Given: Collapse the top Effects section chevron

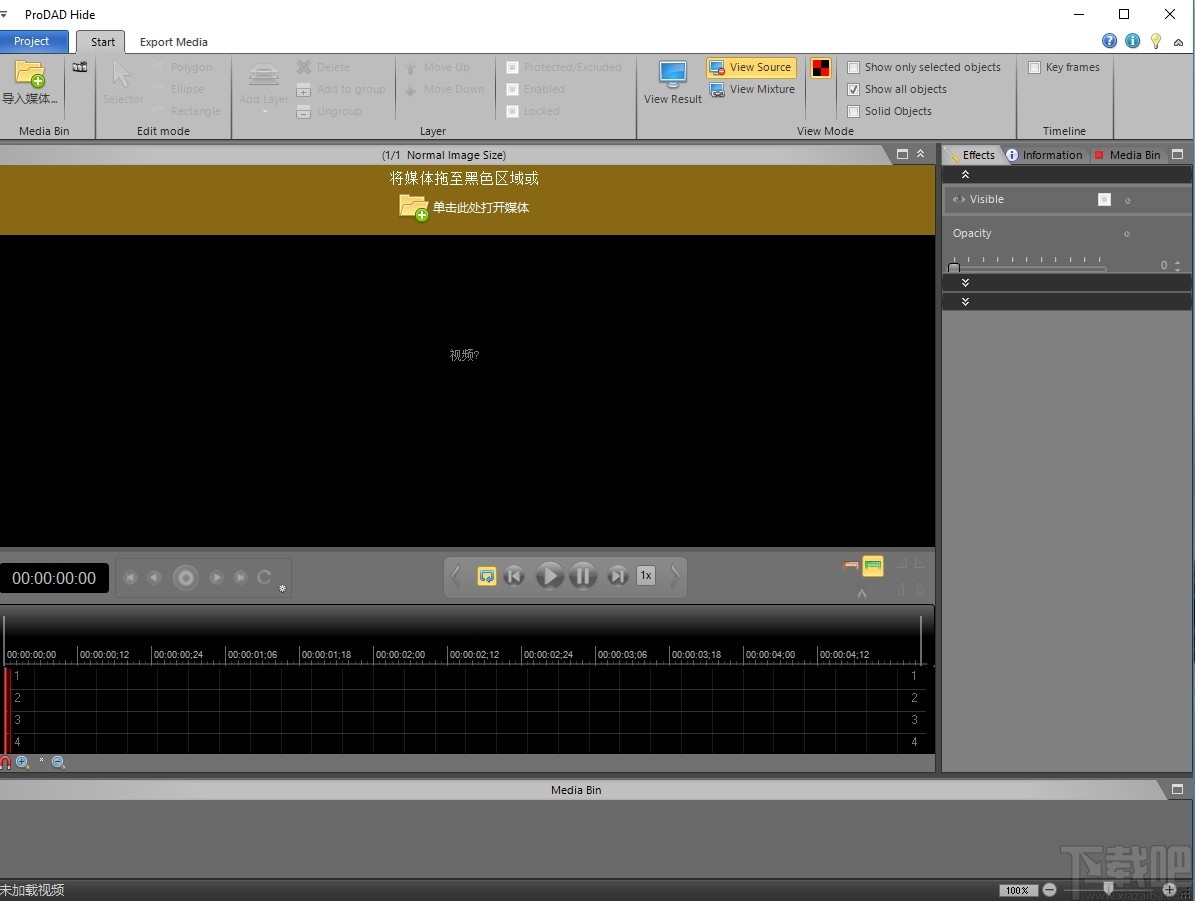Looking at the screenshot, I should [966, 175].
